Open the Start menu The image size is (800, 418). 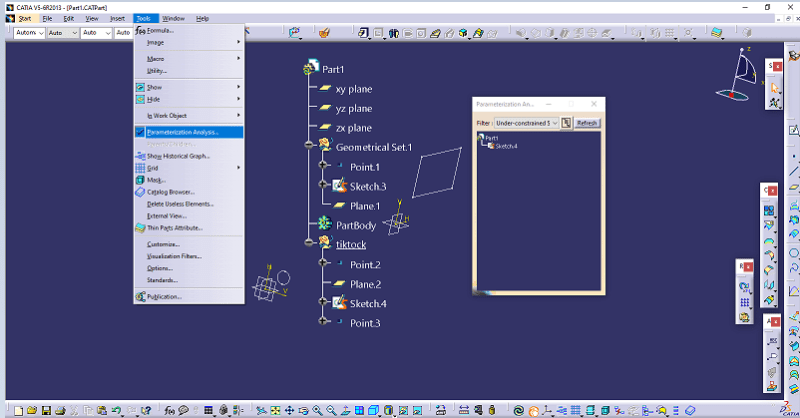click(24, 18)
